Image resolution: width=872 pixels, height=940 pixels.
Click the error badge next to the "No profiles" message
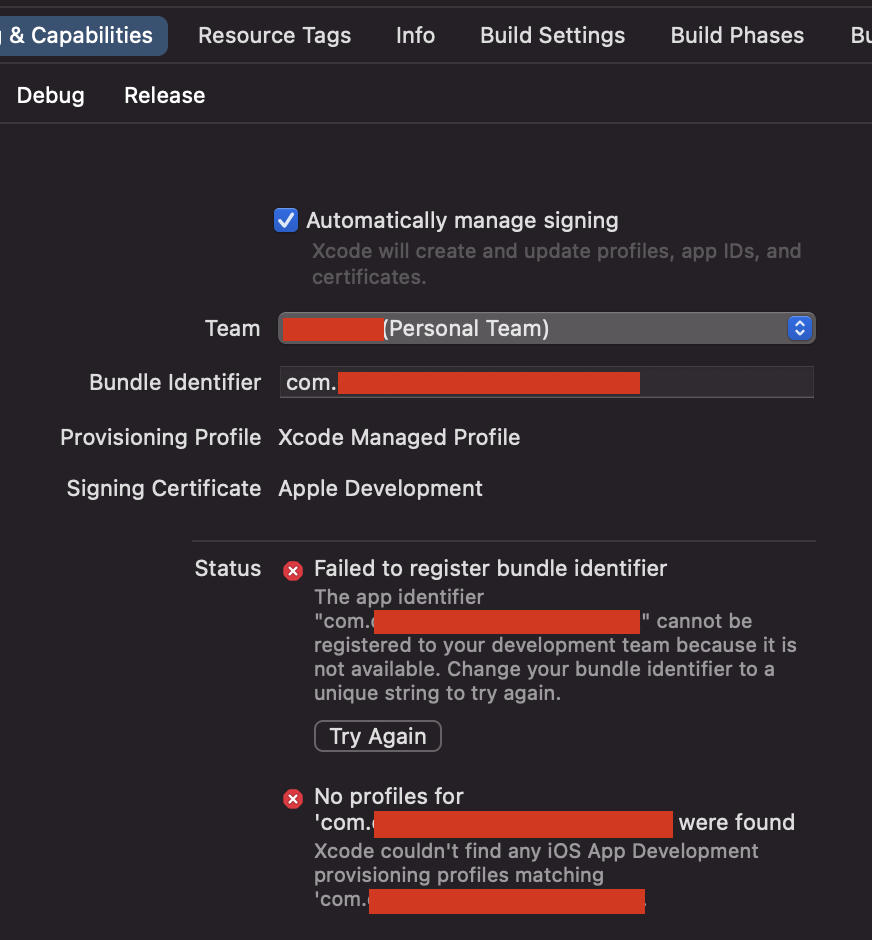tap(292, 798)
